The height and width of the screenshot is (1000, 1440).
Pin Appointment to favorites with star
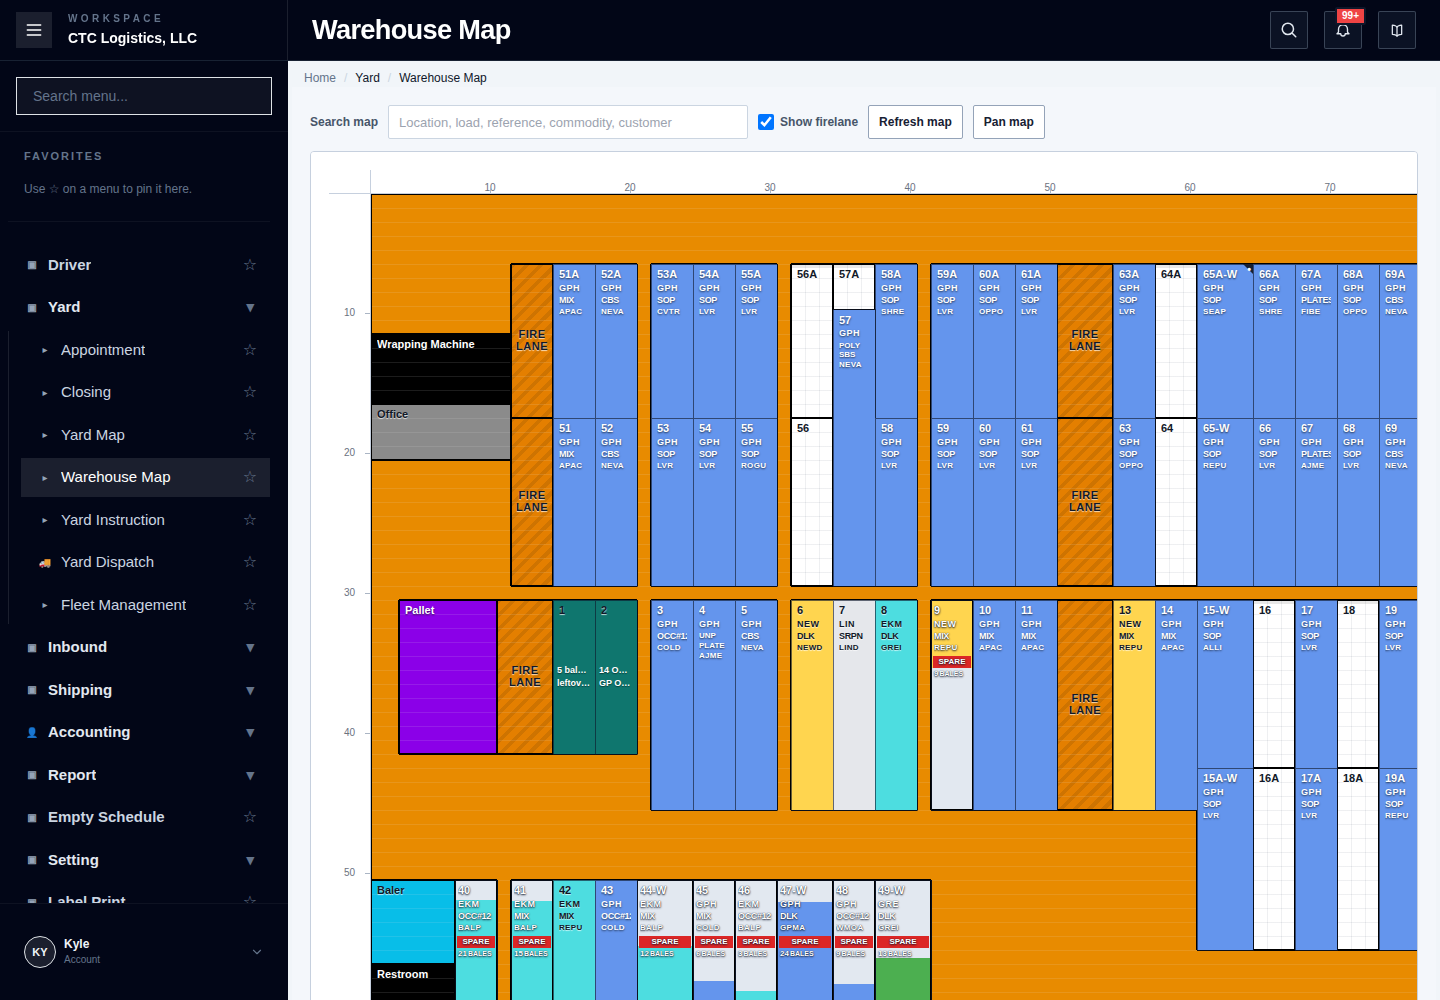pos(250,350)
